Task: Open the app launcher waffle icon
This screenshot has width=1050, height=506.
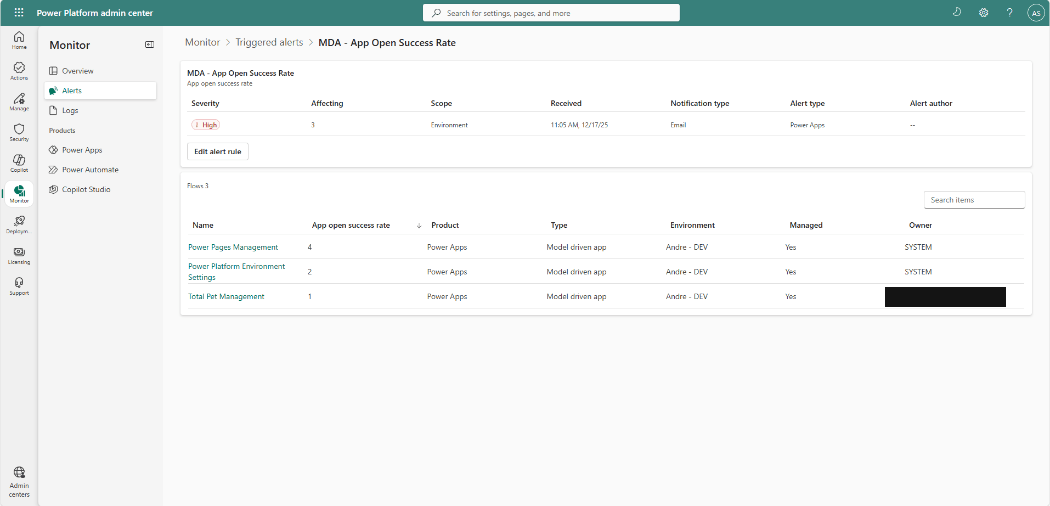Action: coord(19,13)
